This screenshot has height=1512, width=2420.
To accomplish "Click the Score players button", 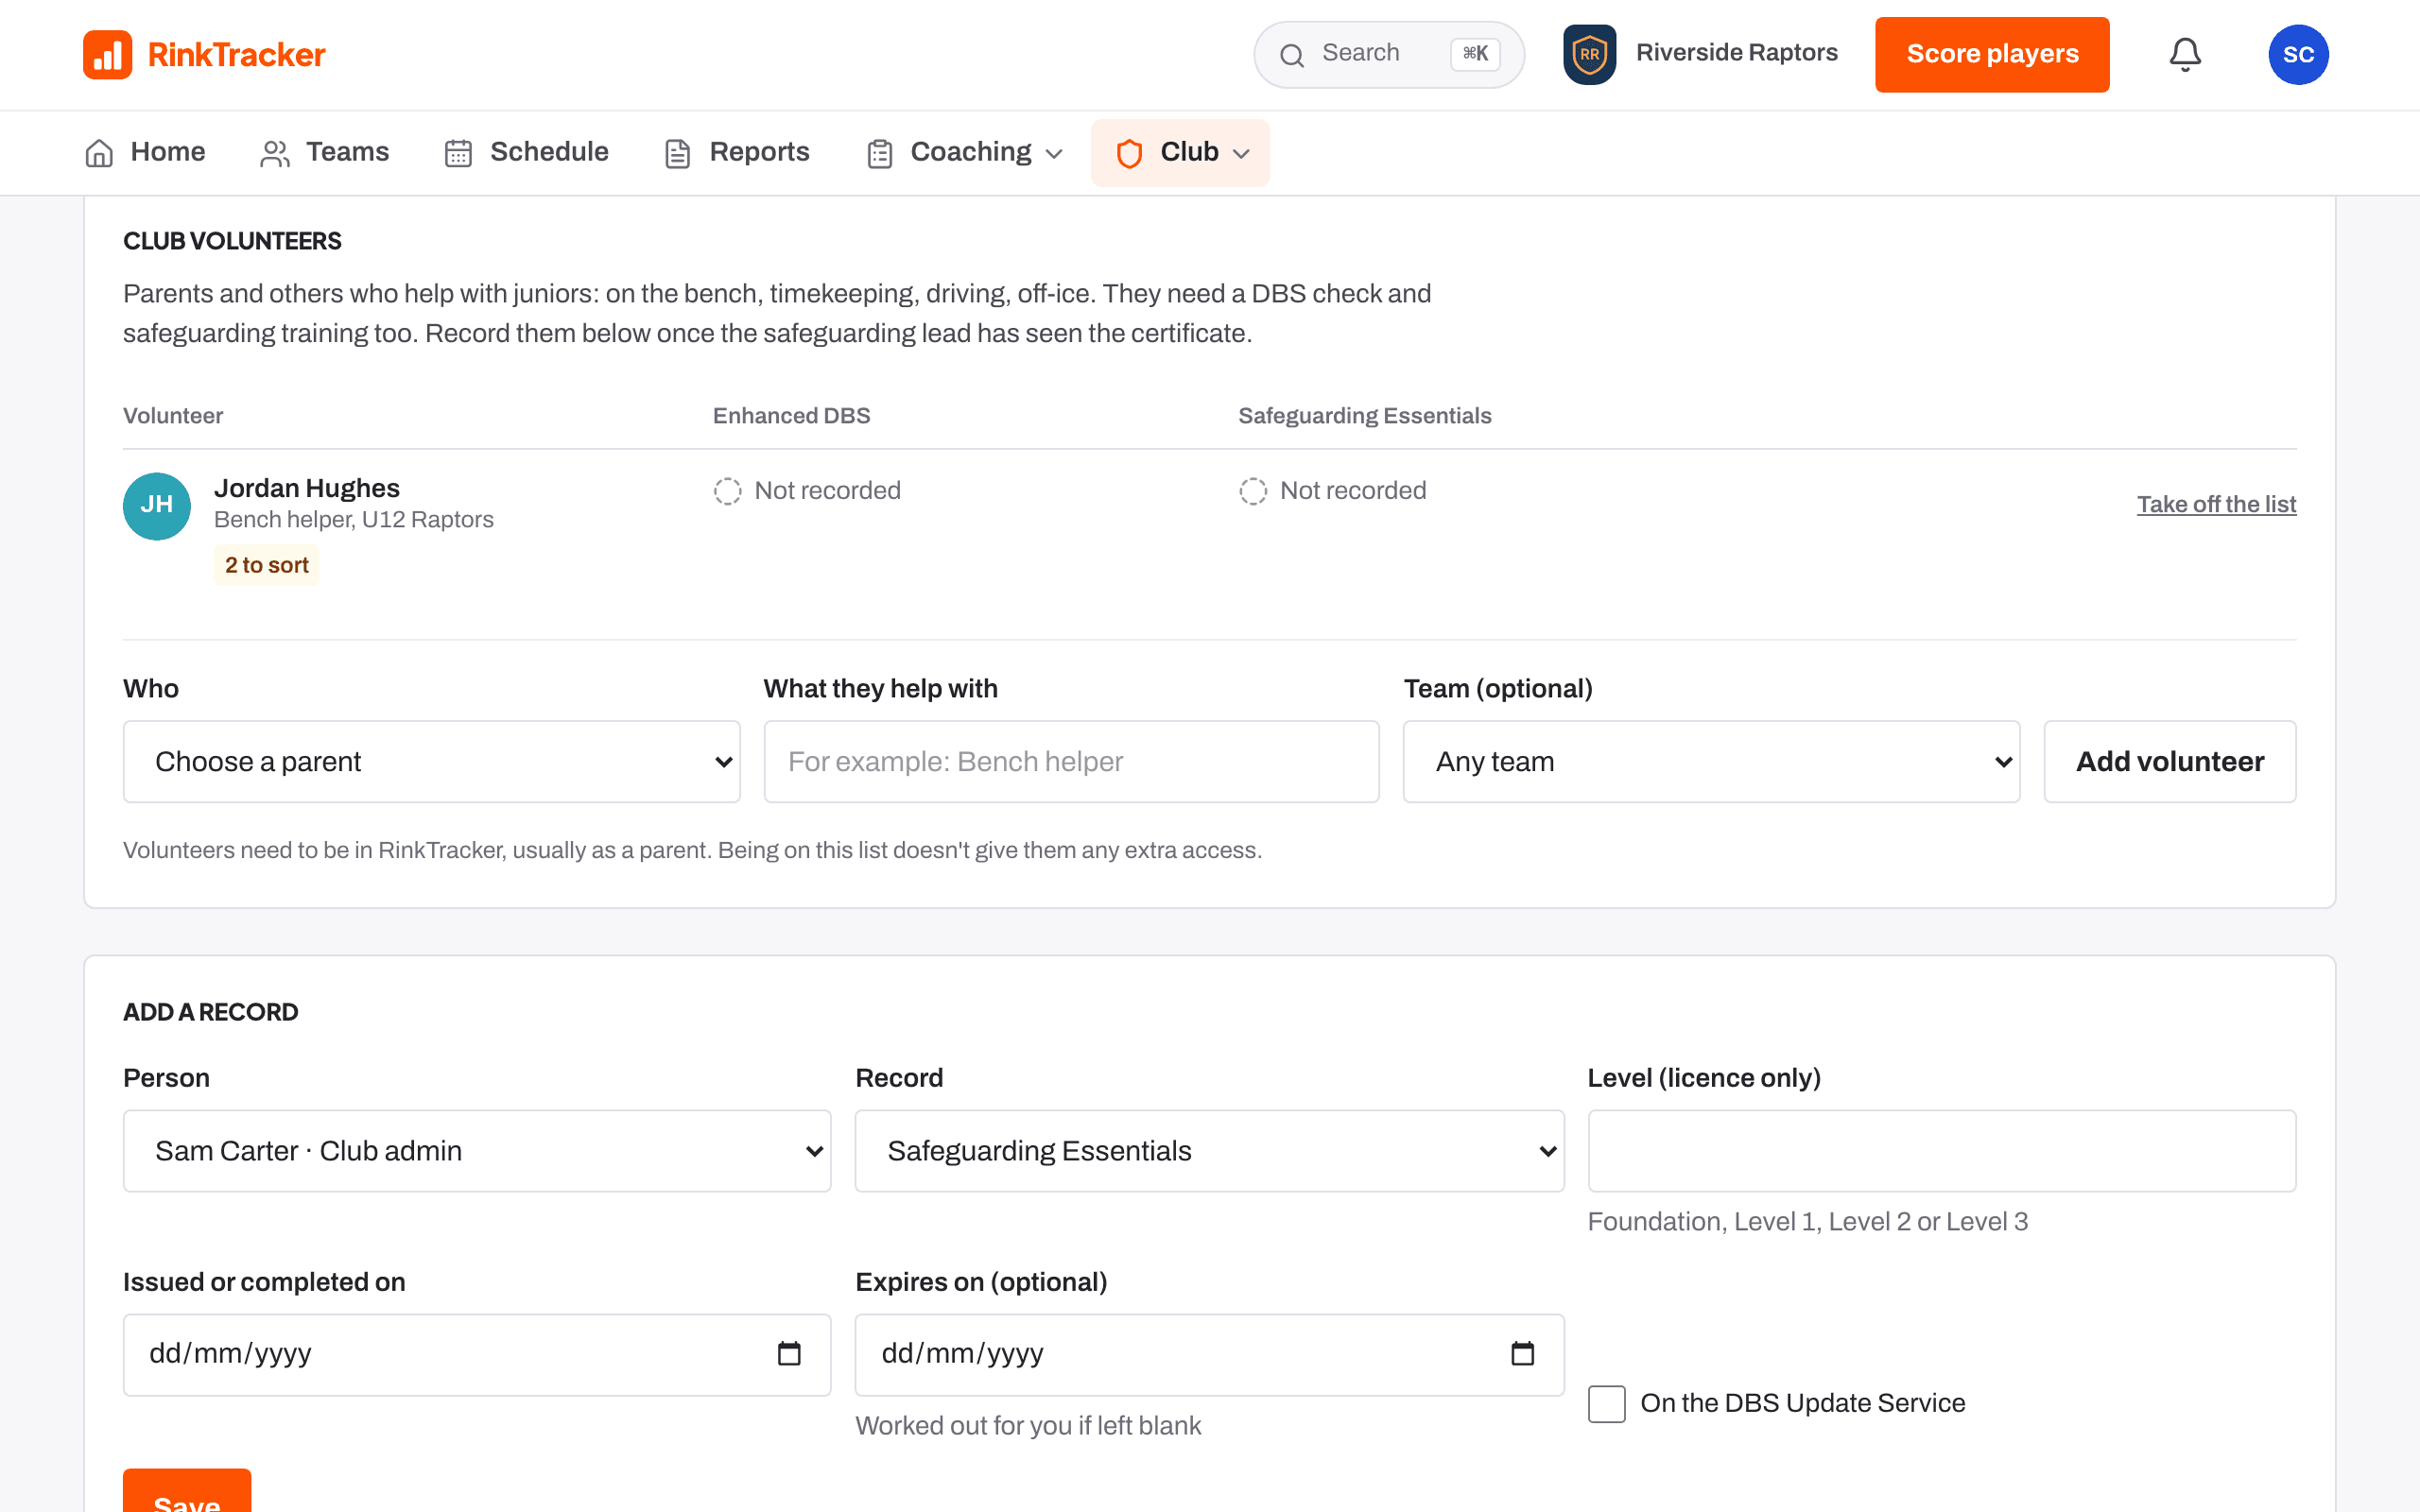I will click(1992, 54).
